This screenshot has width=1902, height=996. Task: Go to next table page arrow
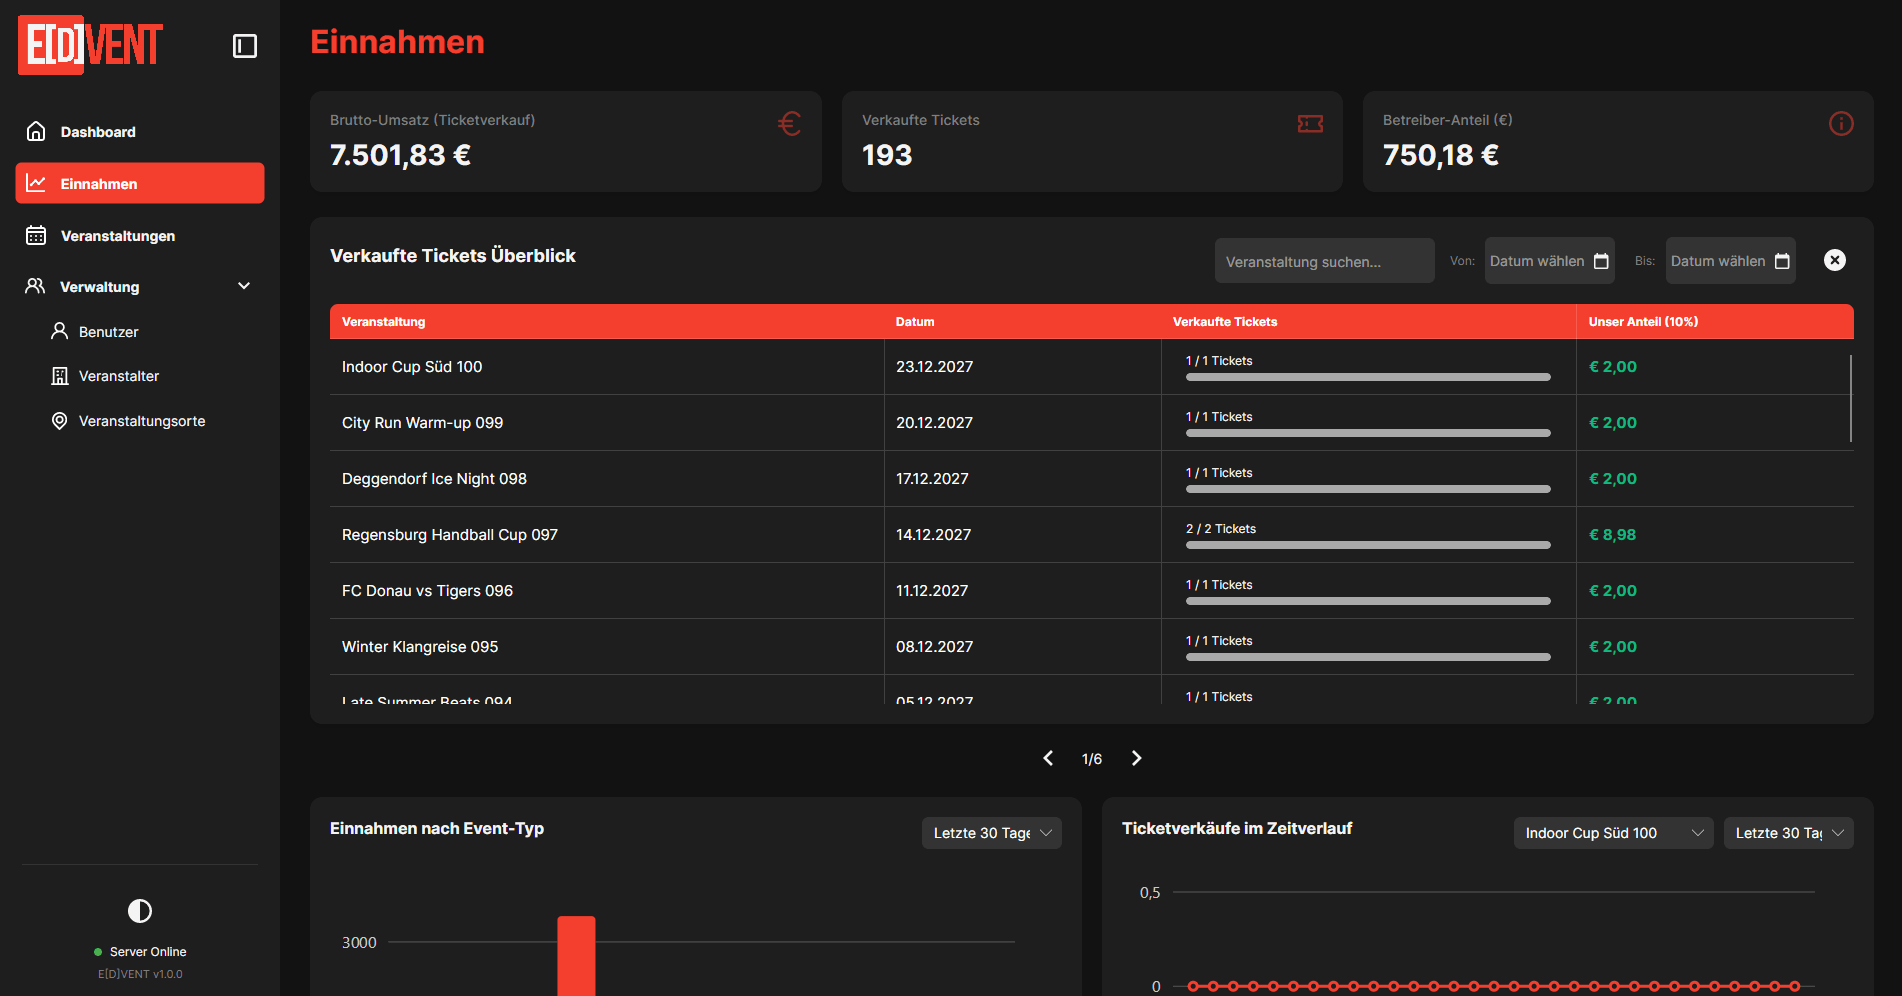[1136, 758]
